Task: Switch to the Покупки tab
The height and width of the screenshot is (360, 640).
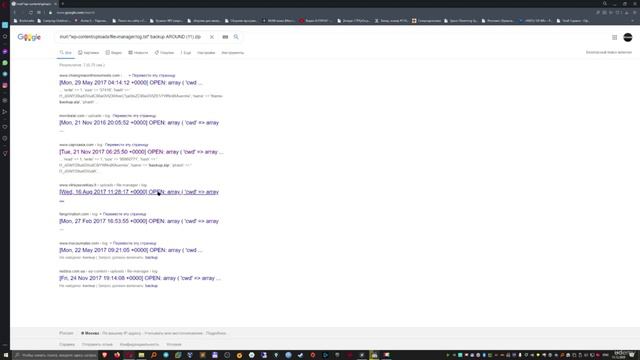Action: [164, 53]
